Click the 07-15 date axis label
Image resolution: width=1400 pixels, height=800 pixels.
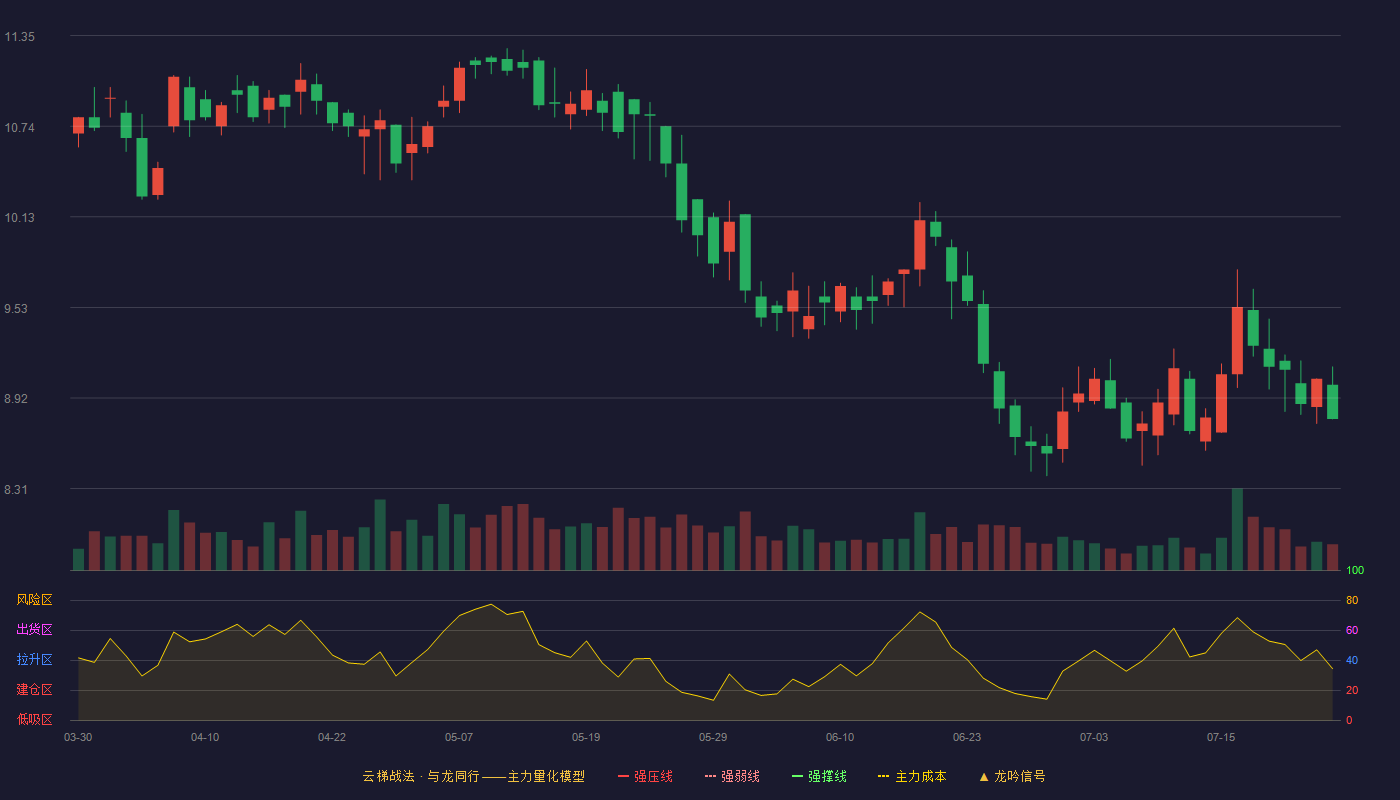[1221, 737]
